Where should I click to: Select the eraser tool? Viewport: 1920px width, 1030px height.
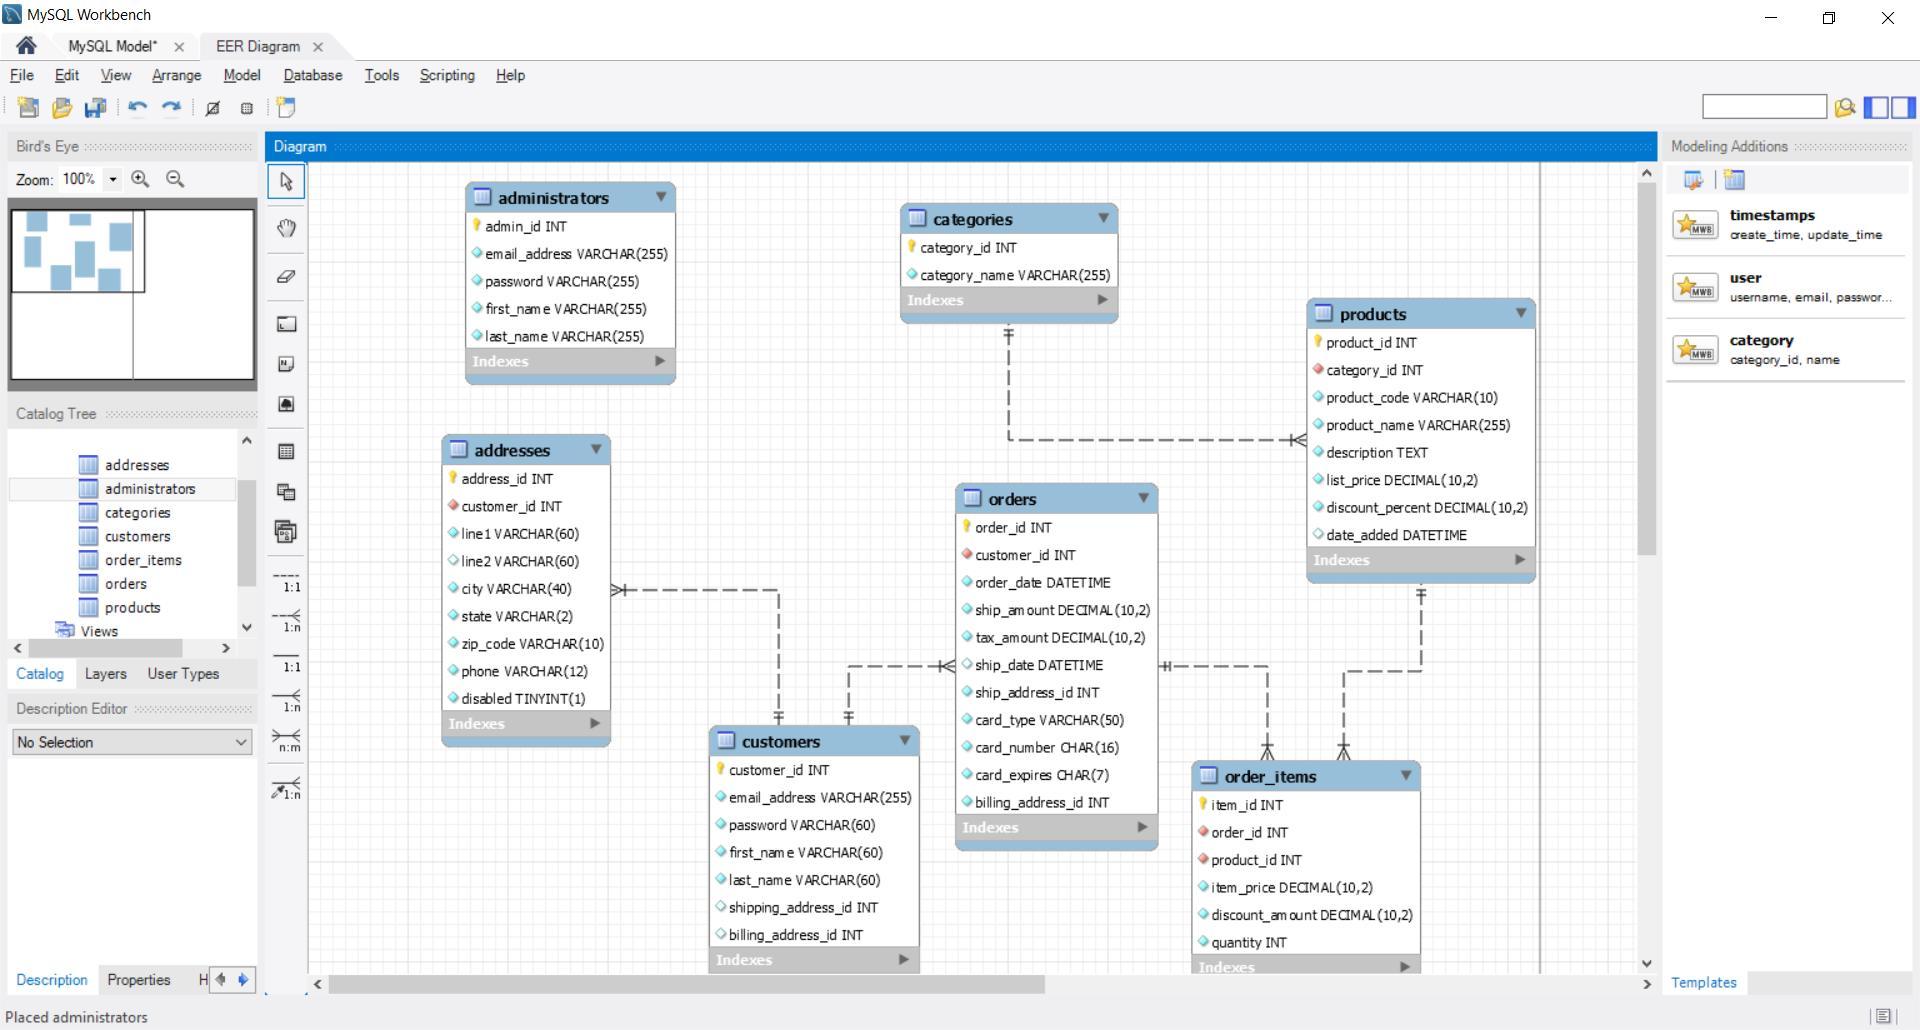tap(286, 277)
